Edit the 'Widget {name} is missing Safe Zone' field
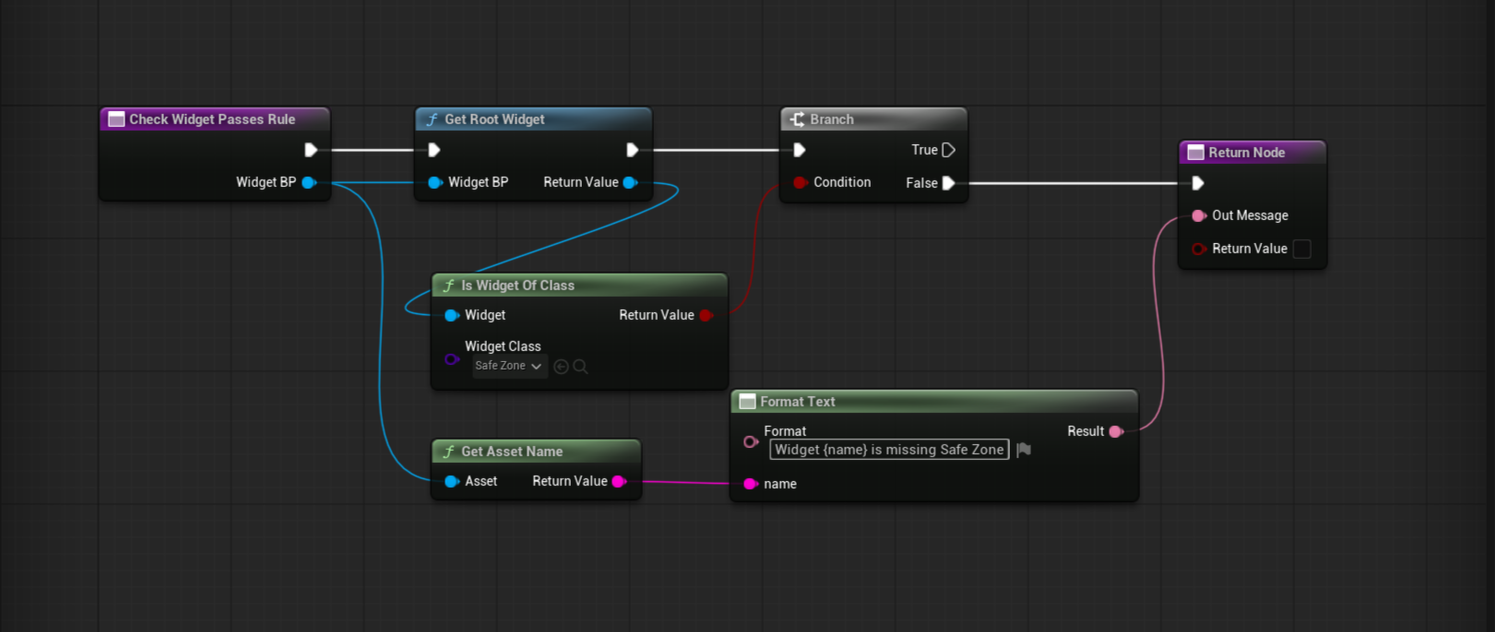 pos(889,450)
